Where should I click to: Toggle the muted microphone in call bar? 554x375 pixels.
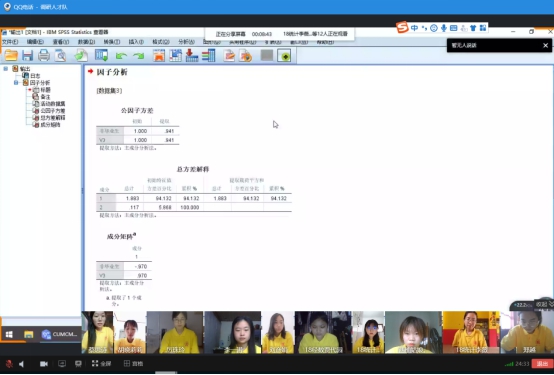coord(9,364)
